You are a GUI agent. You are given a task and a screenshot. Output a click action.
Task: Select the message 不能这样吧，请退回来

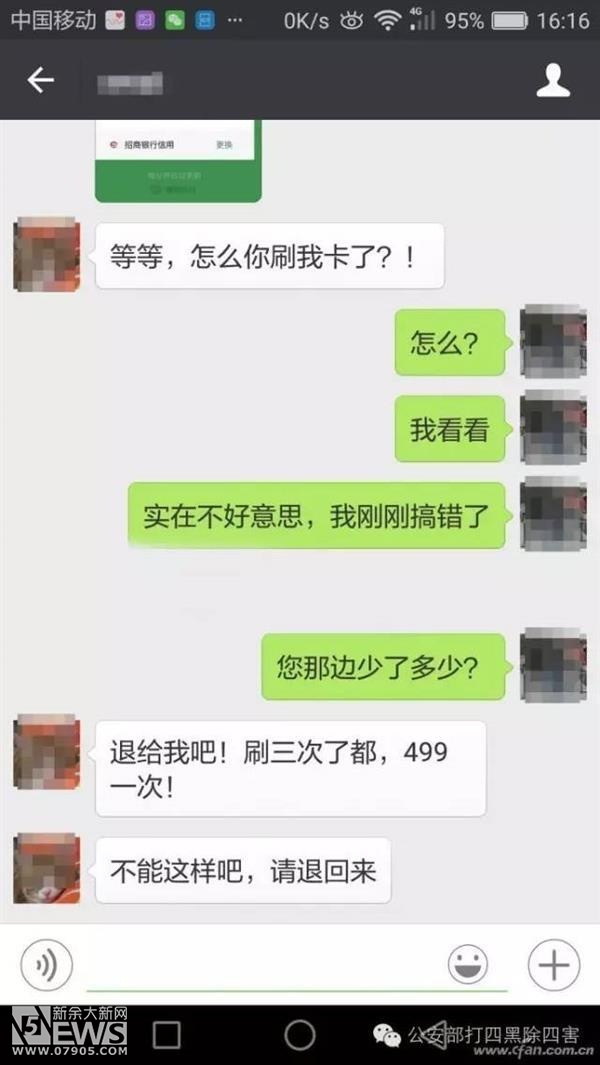tap(243, 871)
